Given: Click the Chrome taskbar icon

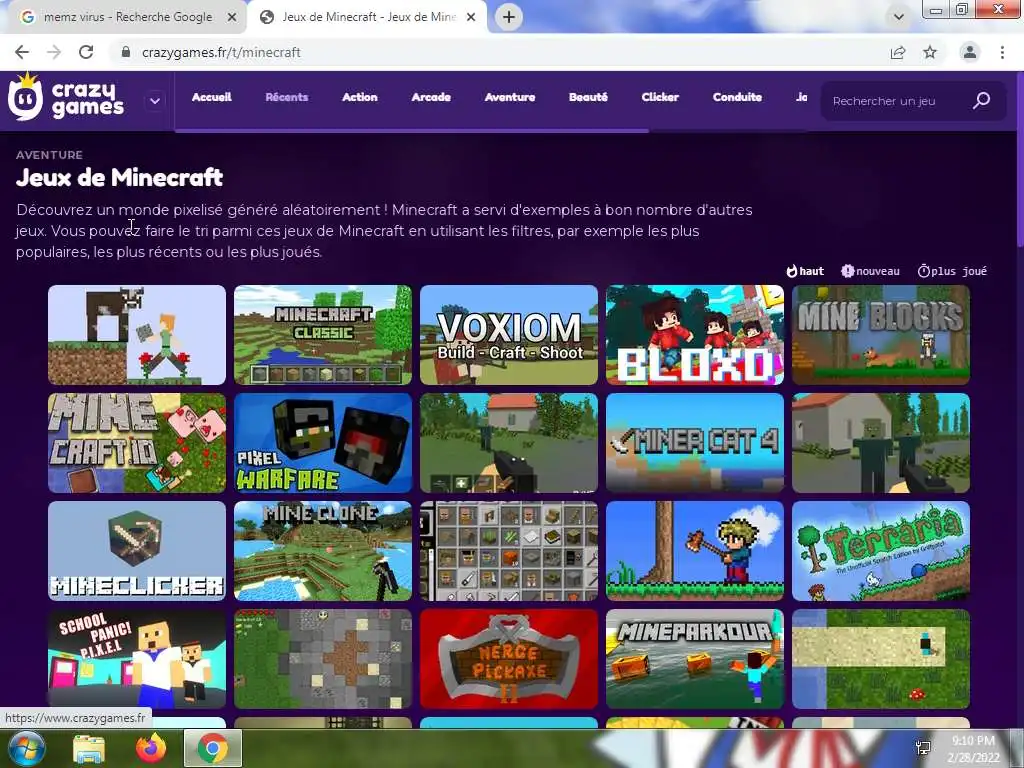Looking at the screenshot, I should (213, 748).
